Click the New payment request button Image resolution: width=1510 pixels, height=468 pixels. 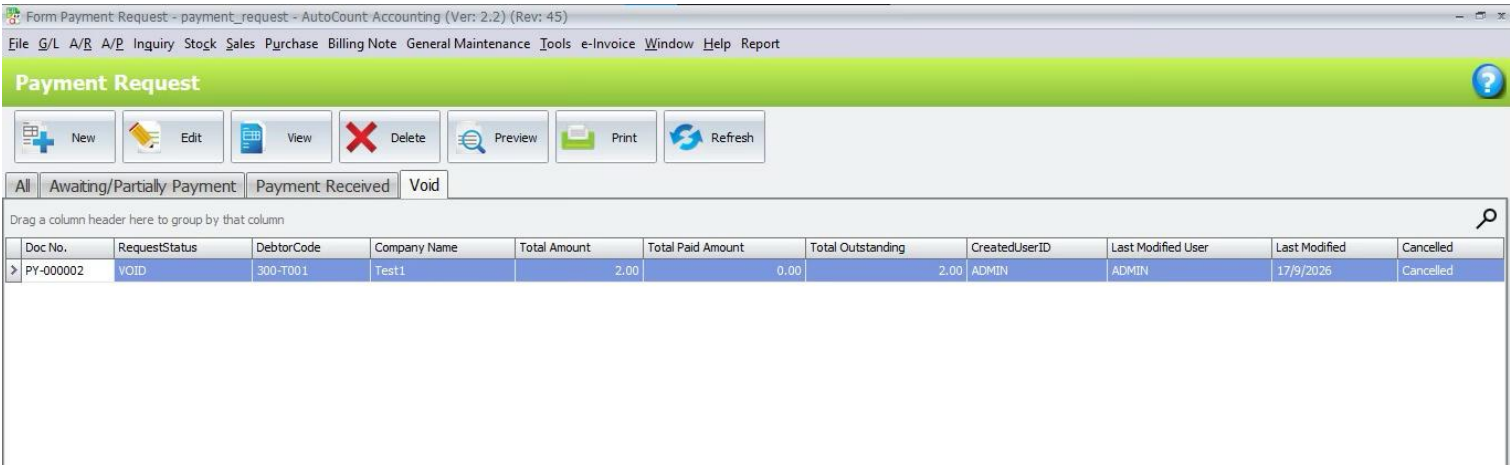click(60, 138)
